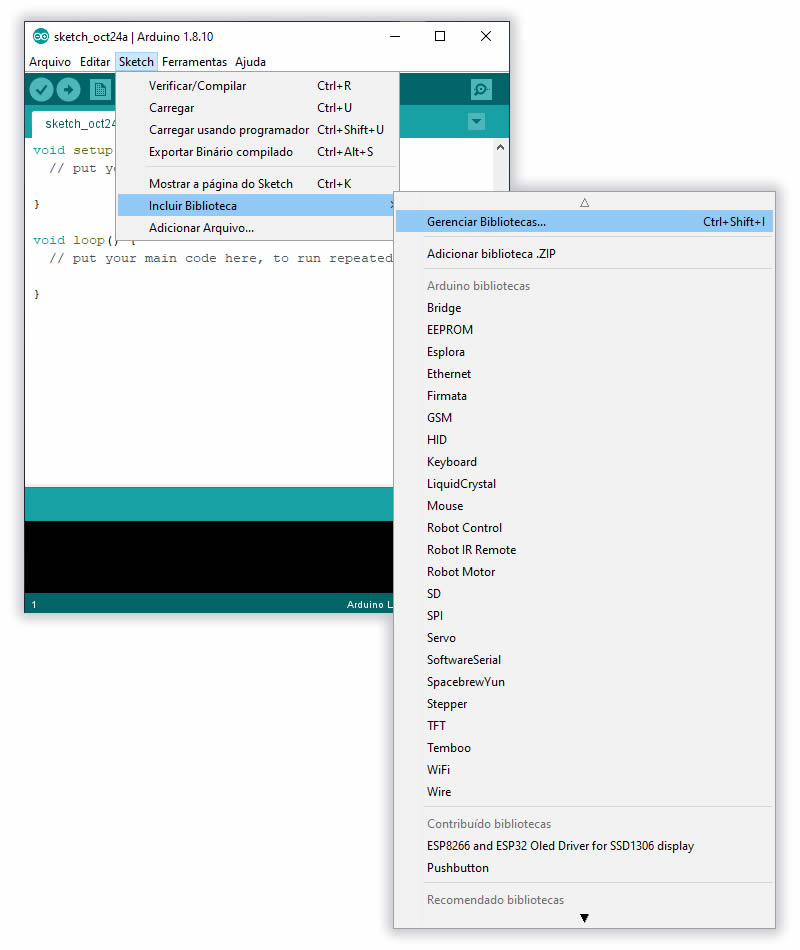This screenshot has height=950, width=800.
Task: Click the New sketch file icon
Action: (100, 90)
